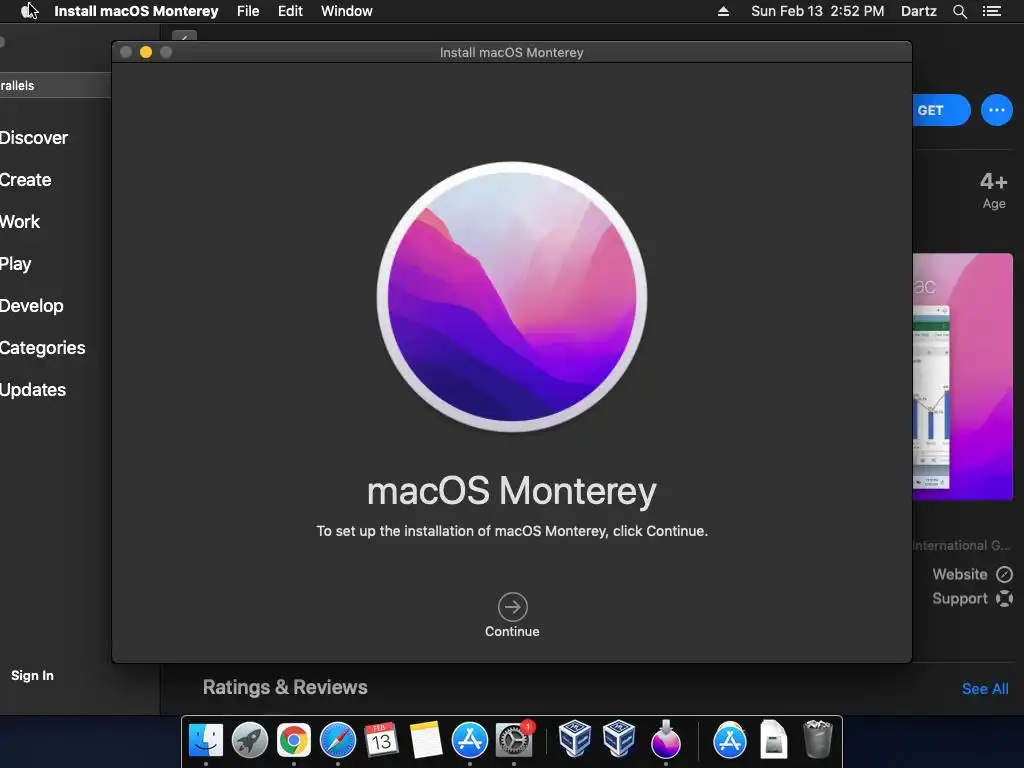Open App Store icon left of System Preferences
This screenshot has height=768, width=1024.
[x=470, y=740]
